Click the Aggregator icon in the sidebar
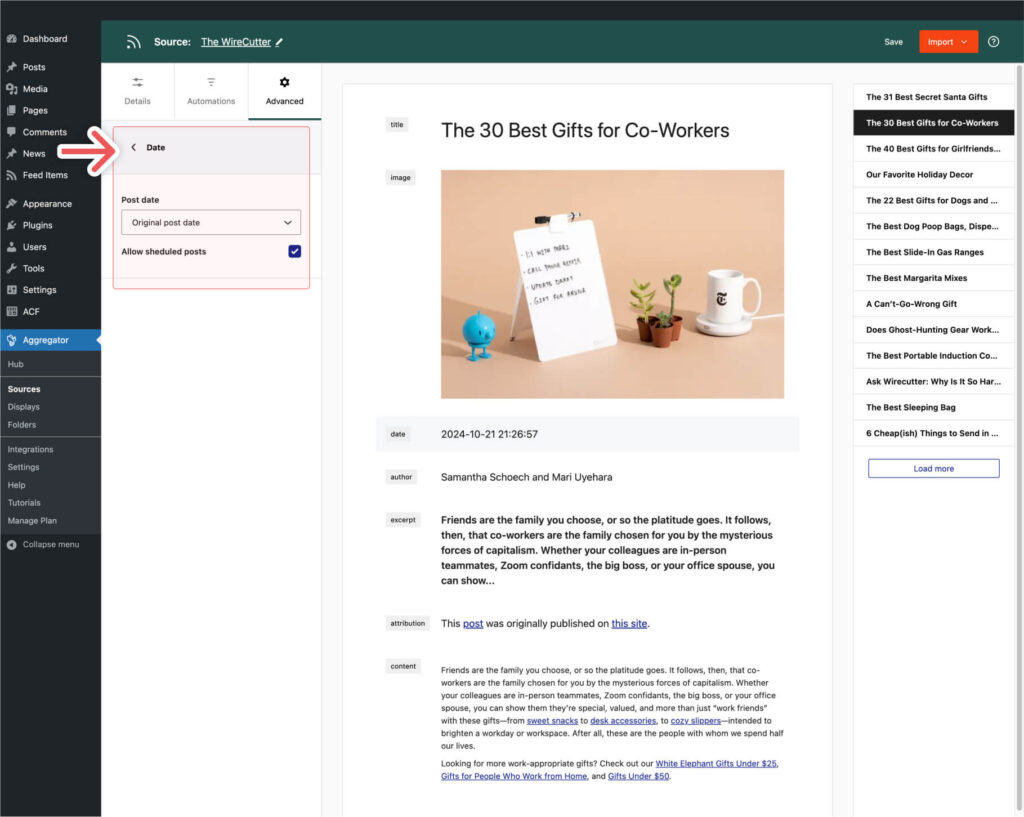The width and height of the screenshot is (1024, 817). [x=12, y=340]
